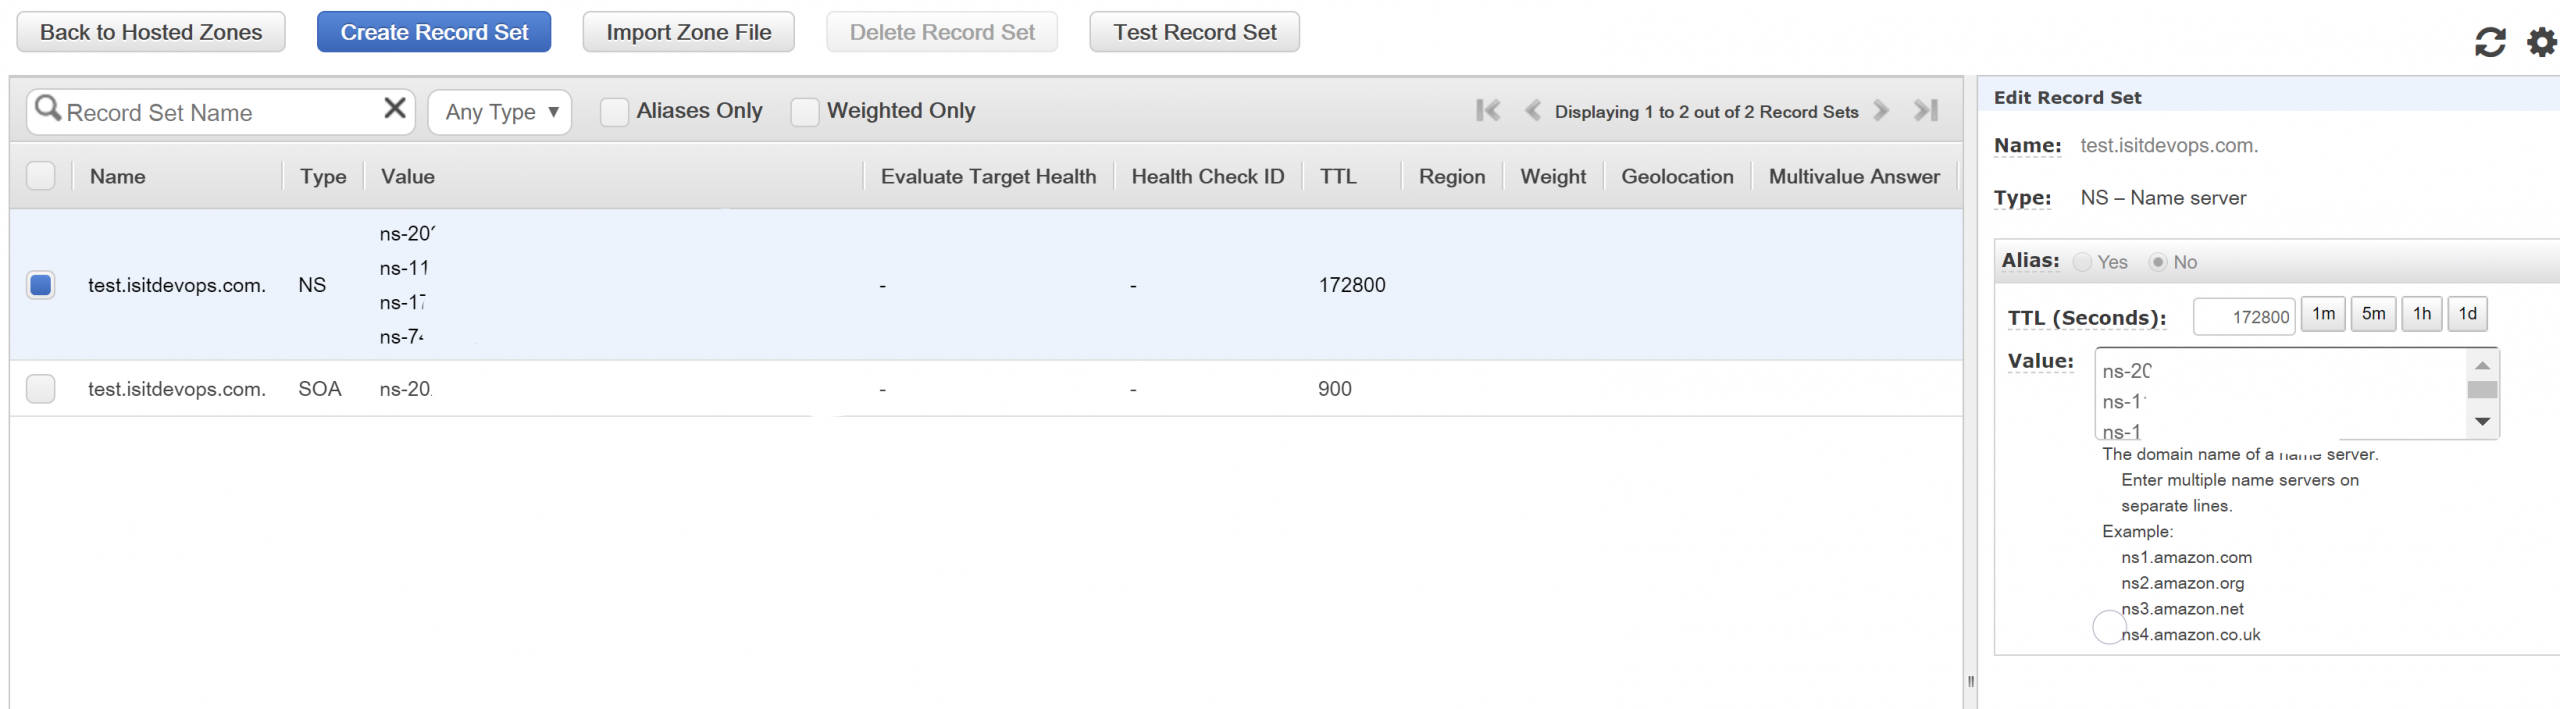Clear the record set search with X
This screenshot has height=709, width=2560.
[395, 108]
